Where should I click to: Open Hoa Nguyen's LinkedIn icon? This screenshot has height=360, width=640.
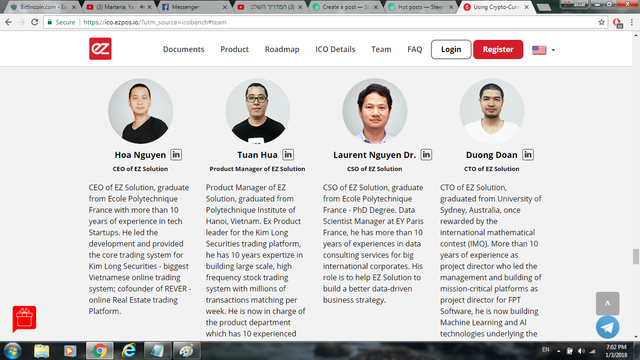(x=176, y=155)
